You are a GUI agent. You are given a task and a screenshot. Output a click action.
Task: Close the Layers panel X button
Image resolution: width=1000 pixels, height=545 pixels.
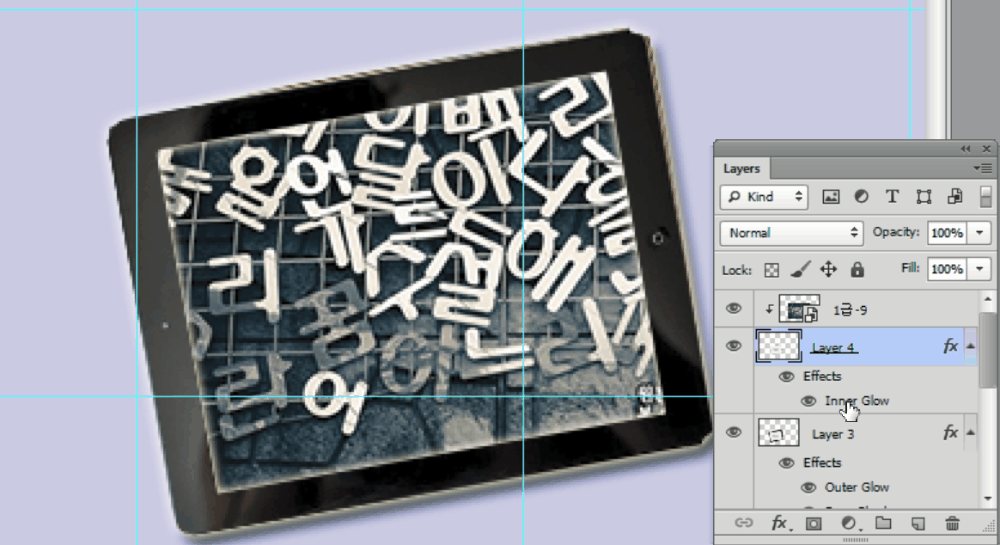pos(987,149)
